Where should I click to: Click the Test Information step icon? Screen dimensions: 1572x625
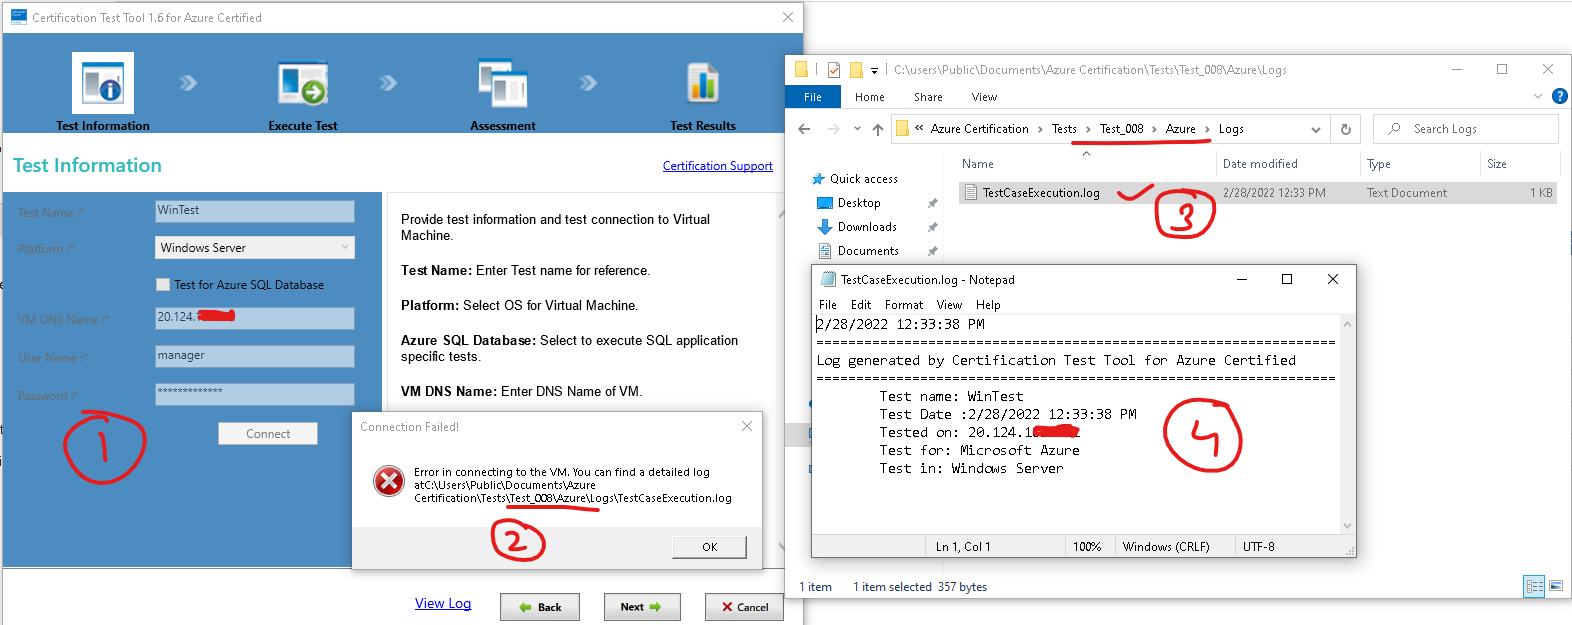point(103,83)
